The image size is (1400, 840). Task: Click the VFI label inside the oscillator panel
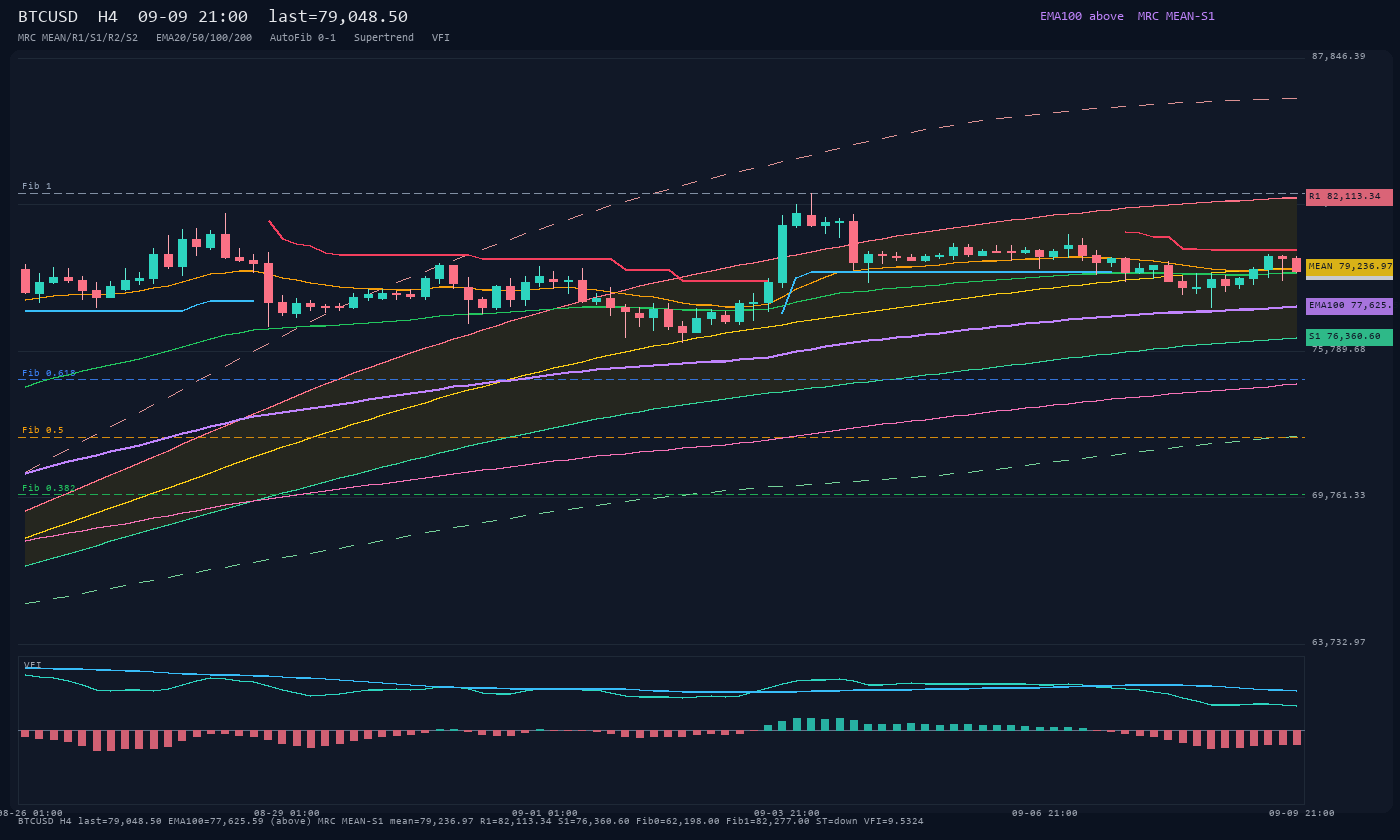(33, 665)
